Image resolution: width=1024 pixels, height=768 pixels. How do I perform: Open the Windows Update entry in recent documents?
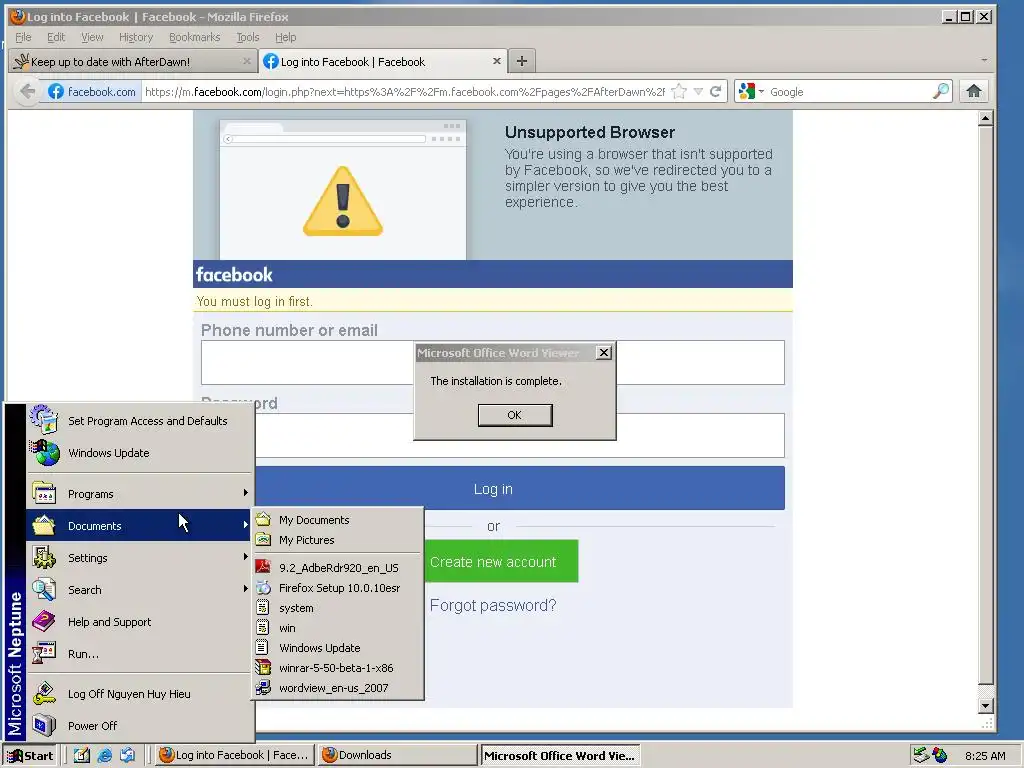(x=338, y=648)
